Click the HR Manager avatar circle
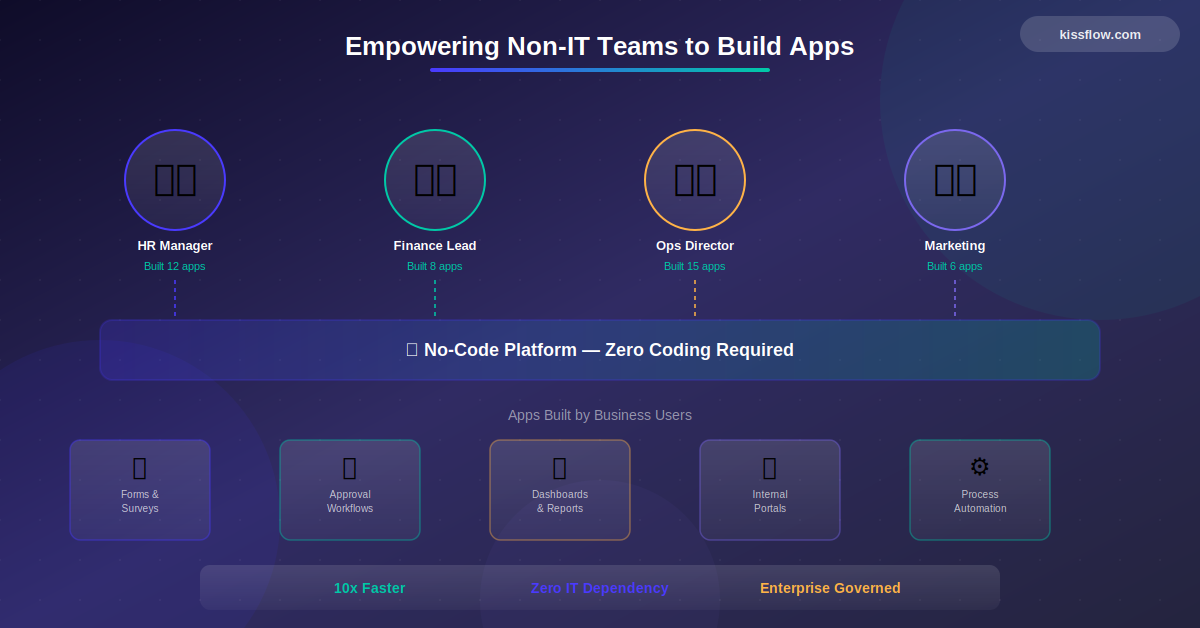Image resolution: width=1200 pixels, height=628 pixels. (175, 180)
